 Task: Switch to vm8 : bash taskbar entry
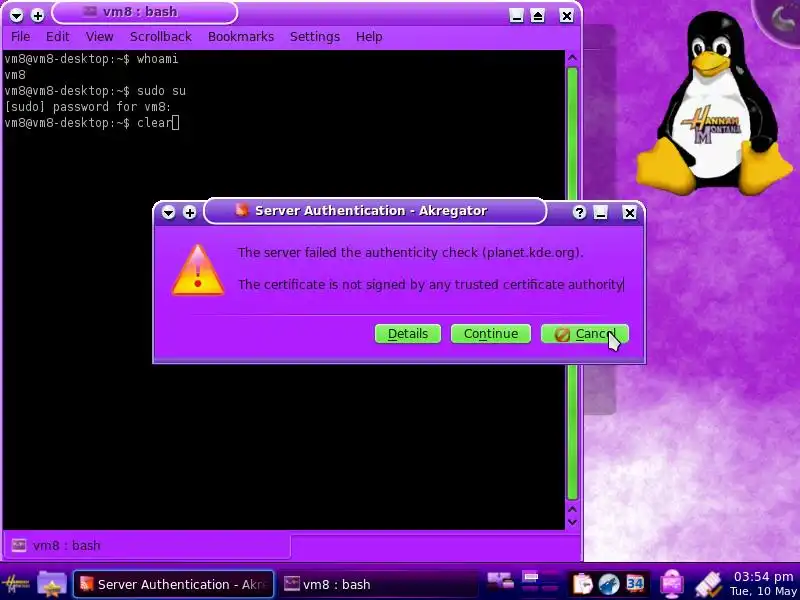click(378, 584)
